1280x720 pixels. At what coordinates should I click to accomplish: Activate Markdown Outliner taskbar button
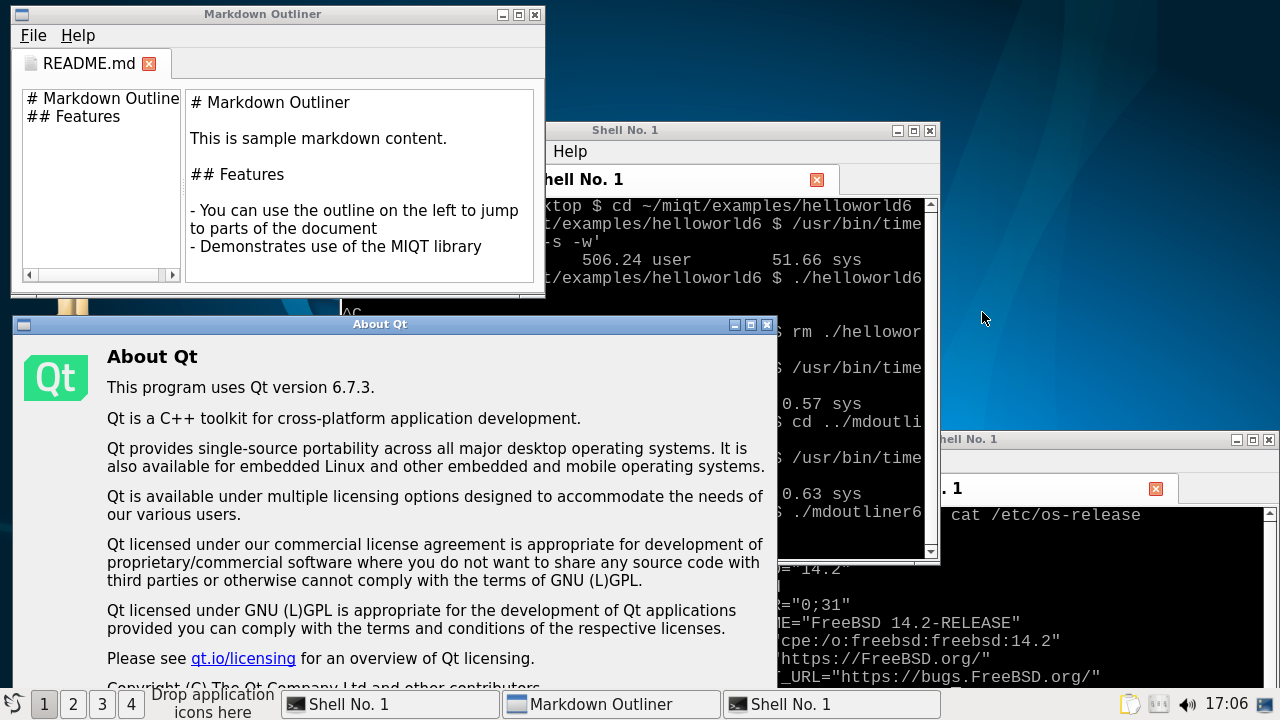(611, 704)
